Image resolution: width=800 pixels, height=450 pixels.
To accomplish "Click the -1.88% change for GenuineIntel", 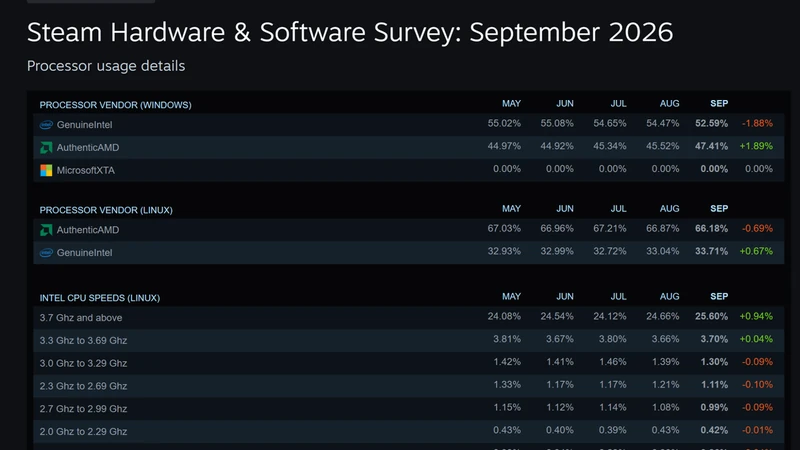I will [757, 123].
